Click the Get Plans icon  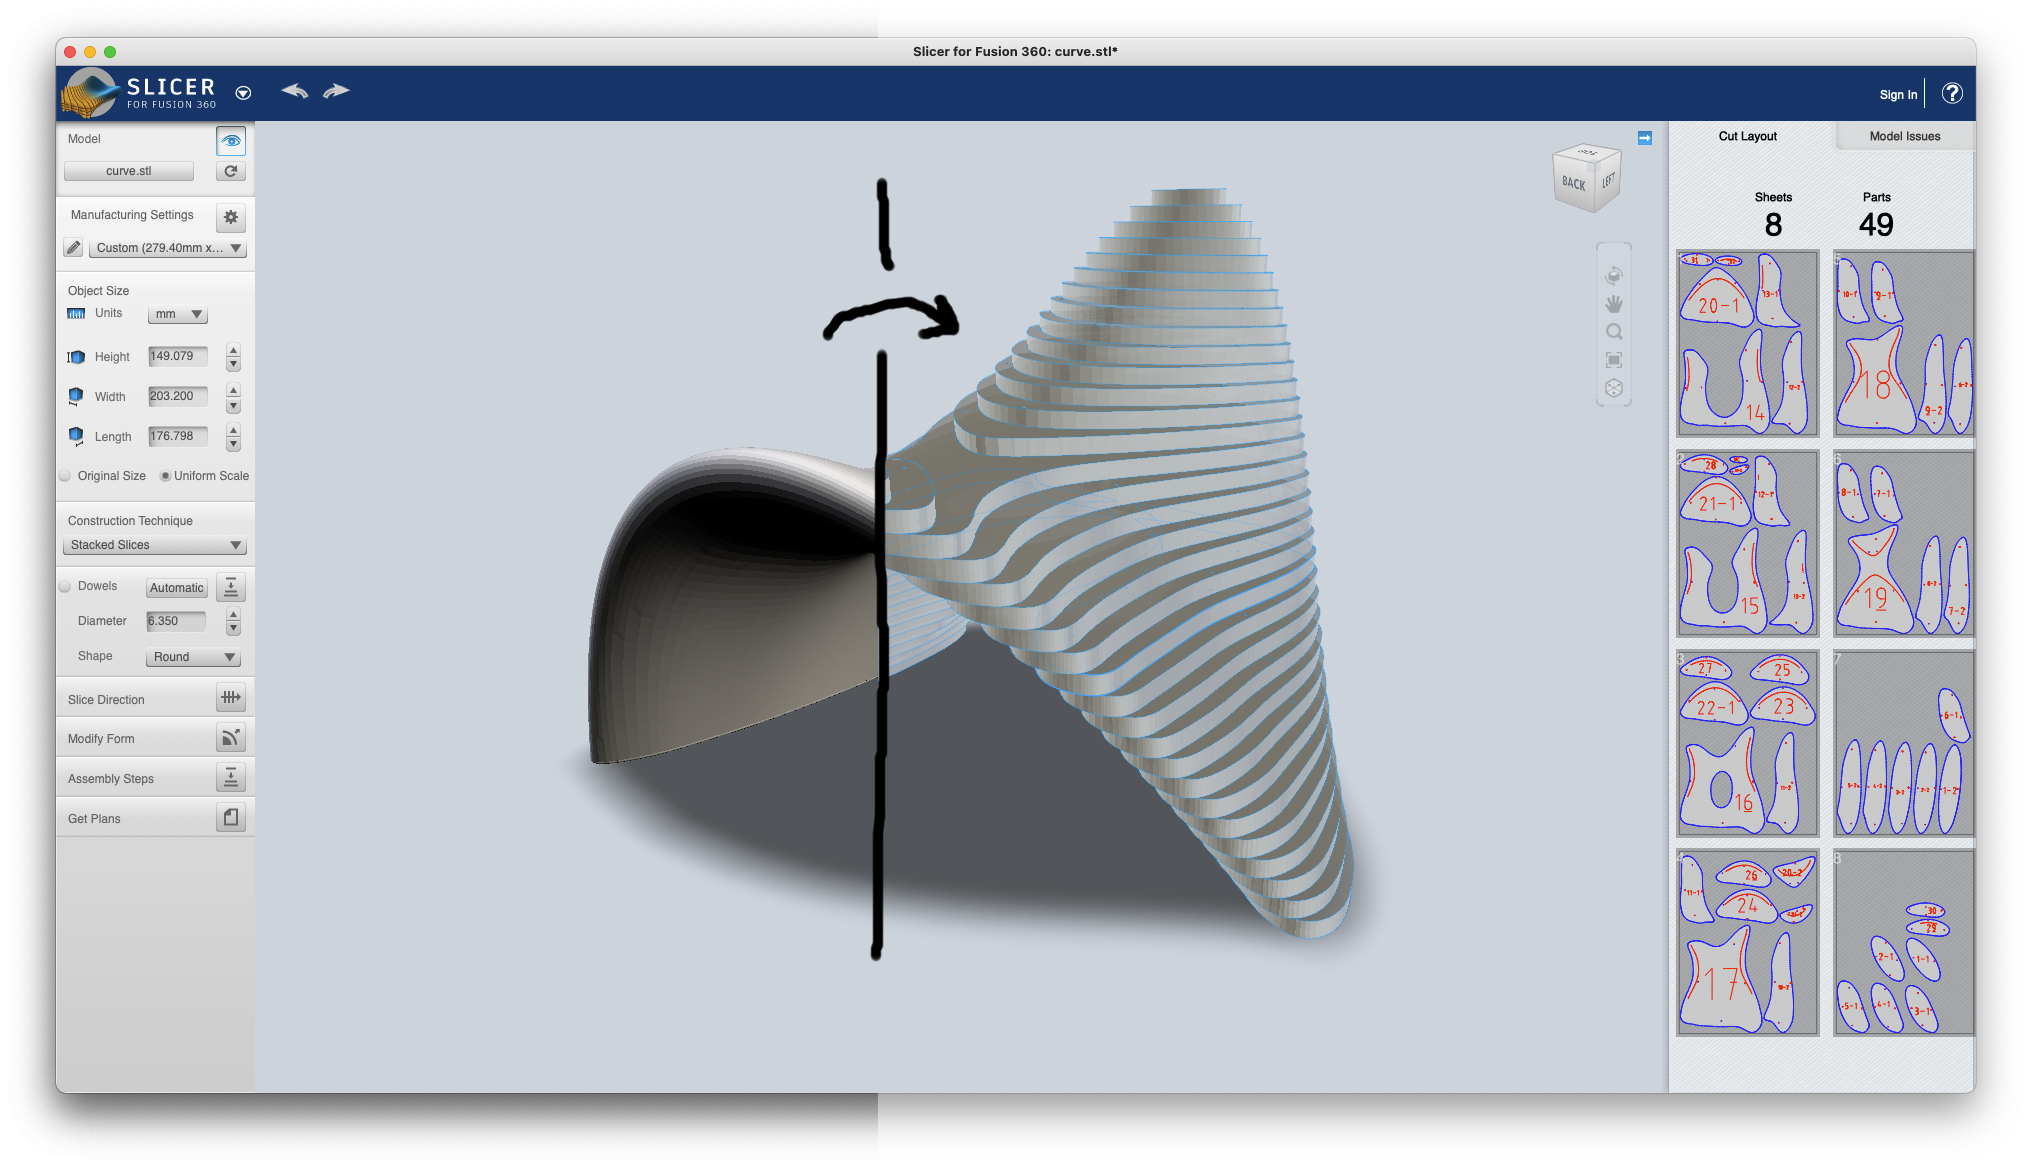231,817
